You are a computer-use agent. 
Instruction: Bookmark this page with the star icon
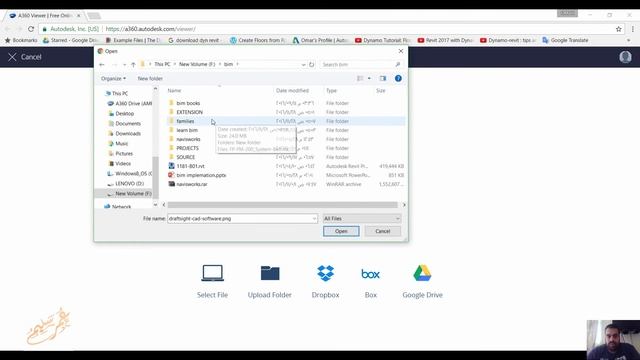pyautogui.click(x=618, y=29)
